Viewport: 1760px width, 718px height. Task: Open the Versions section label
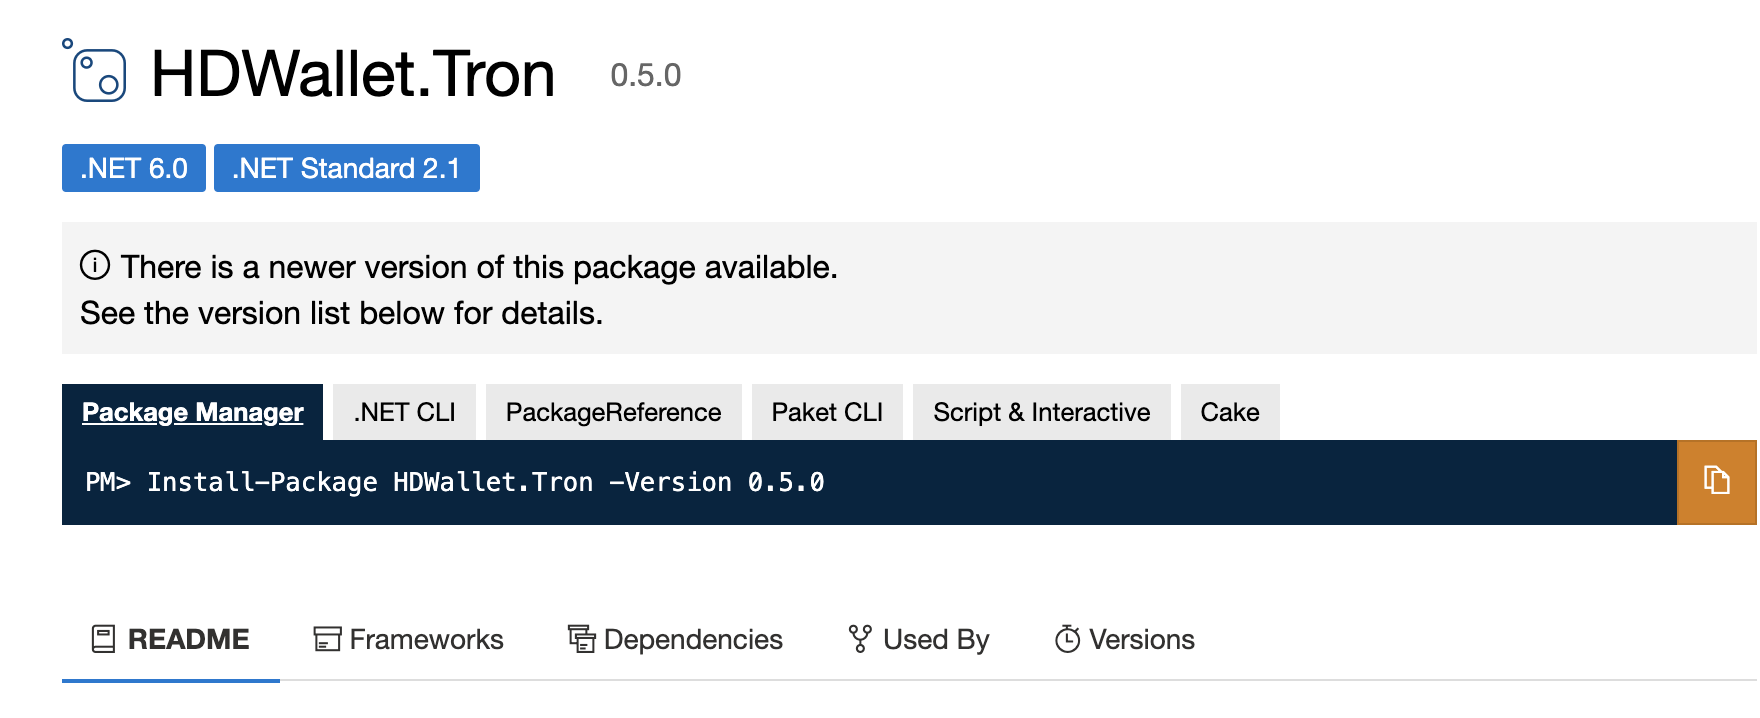click(1141, 639)
